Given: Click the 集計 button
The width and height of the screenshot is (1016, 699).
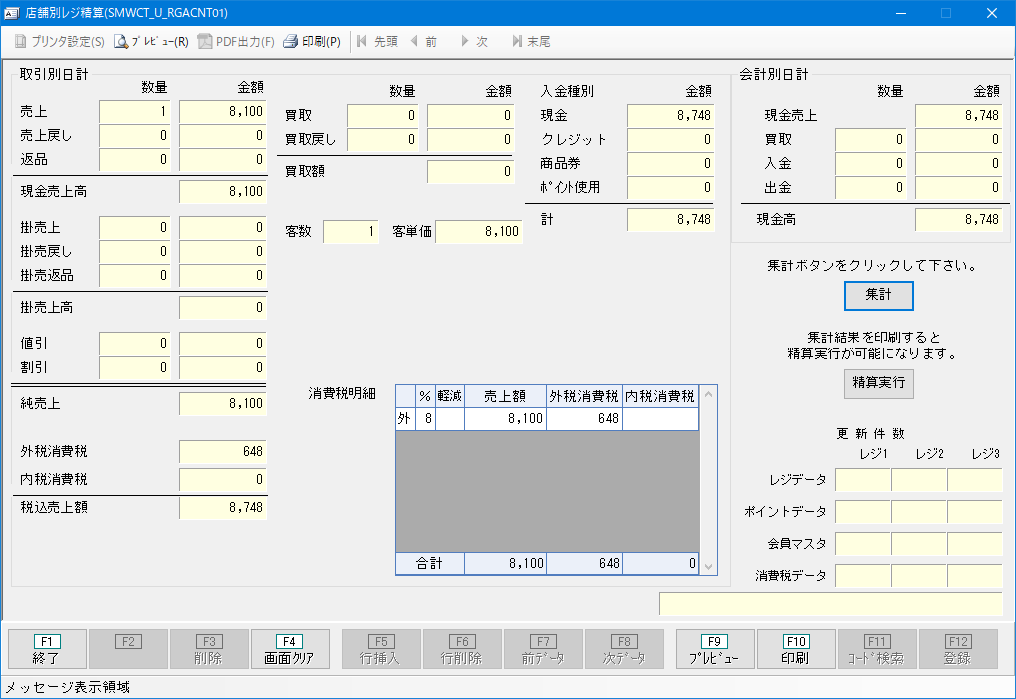Looking at the screenshot, I should click(878, 296).
